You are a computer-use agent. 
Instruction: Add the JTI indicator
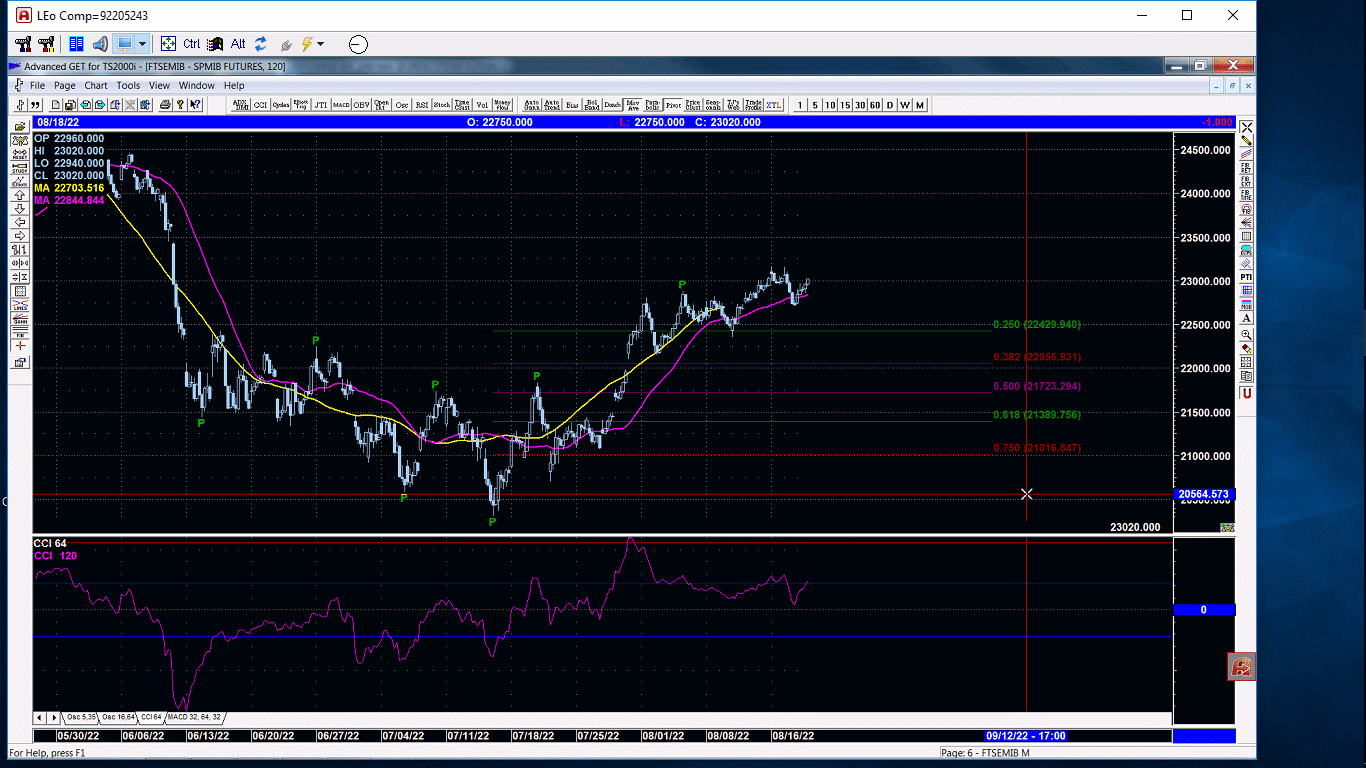click(x=320, y=105)
